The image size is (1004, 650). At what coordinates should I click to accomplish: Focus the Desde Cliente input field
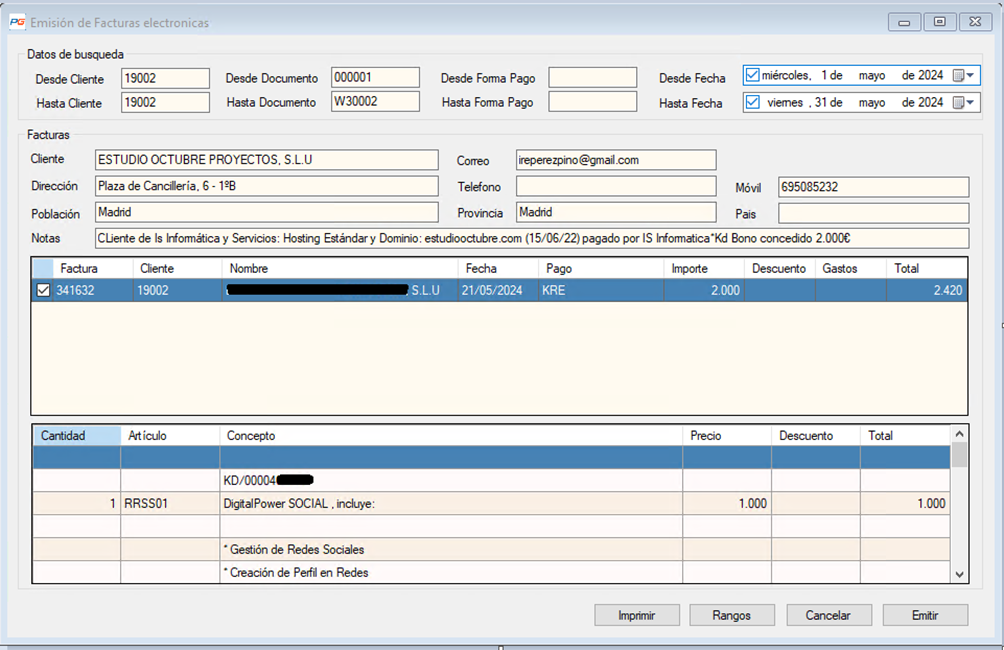click(x=165, y=78)
